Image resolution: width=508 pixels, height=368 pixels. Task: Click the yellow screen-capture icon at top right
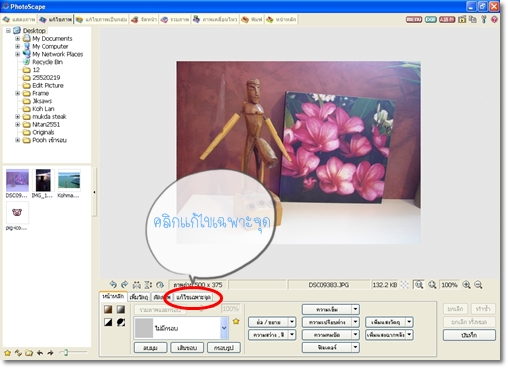(462, 19)
